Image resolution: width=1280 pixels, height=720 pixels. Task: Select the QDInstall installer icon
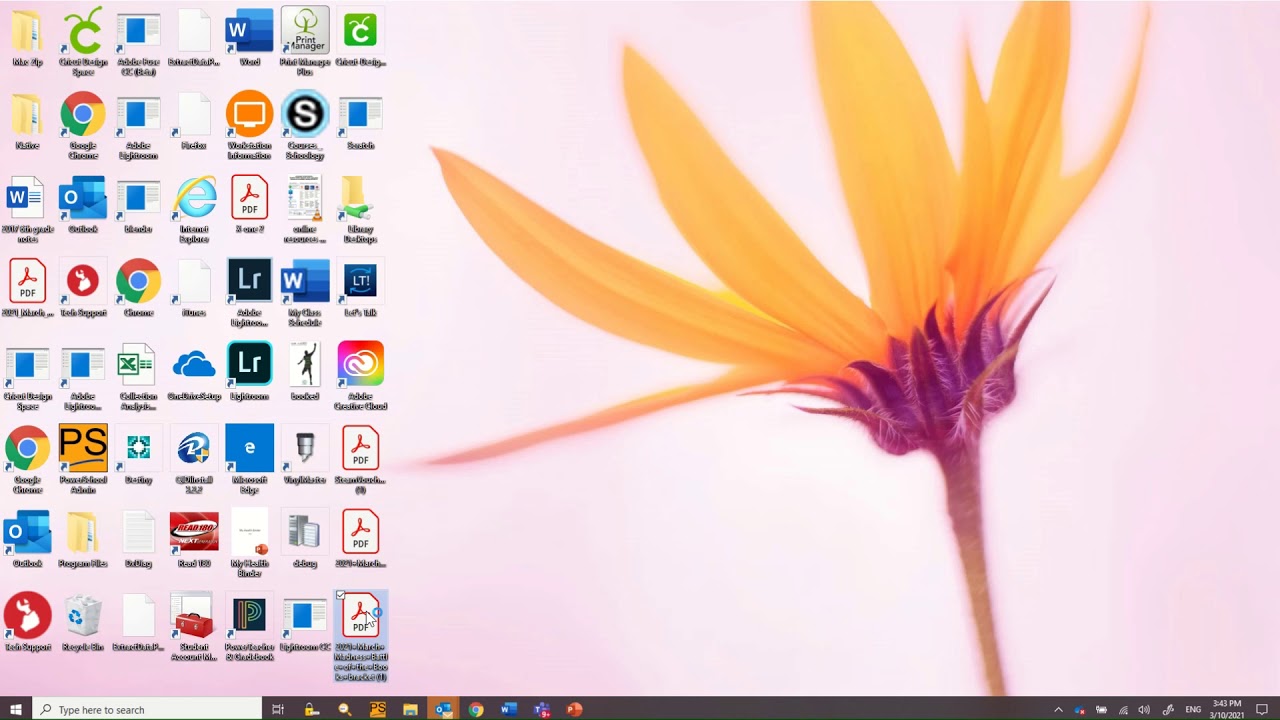[194, 460]
